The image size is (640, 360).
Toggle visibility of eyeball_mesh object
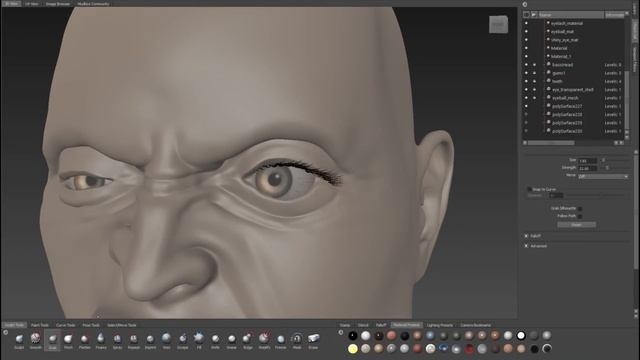coord(526,98)
